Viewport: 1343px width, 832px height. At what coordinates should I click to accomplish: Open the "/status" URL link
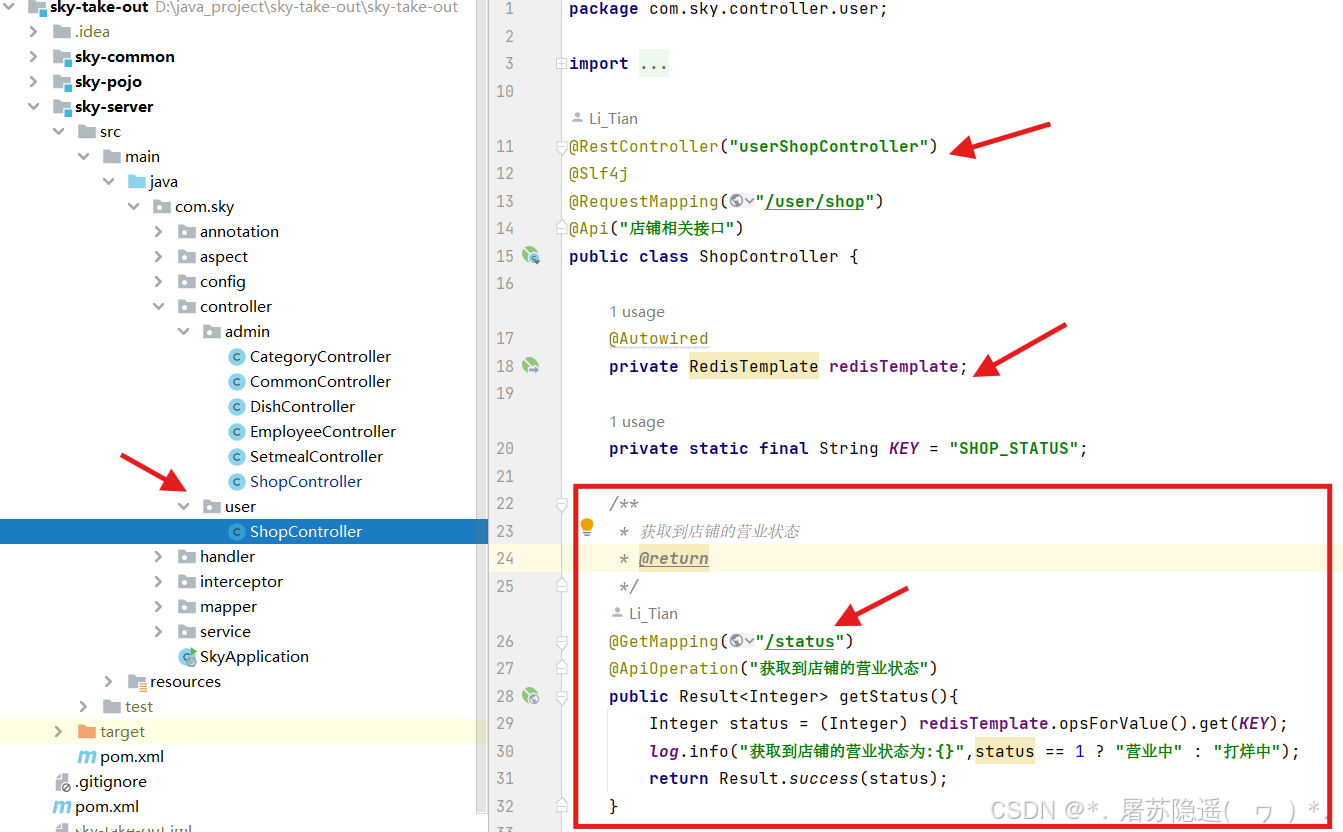[800, 642]
